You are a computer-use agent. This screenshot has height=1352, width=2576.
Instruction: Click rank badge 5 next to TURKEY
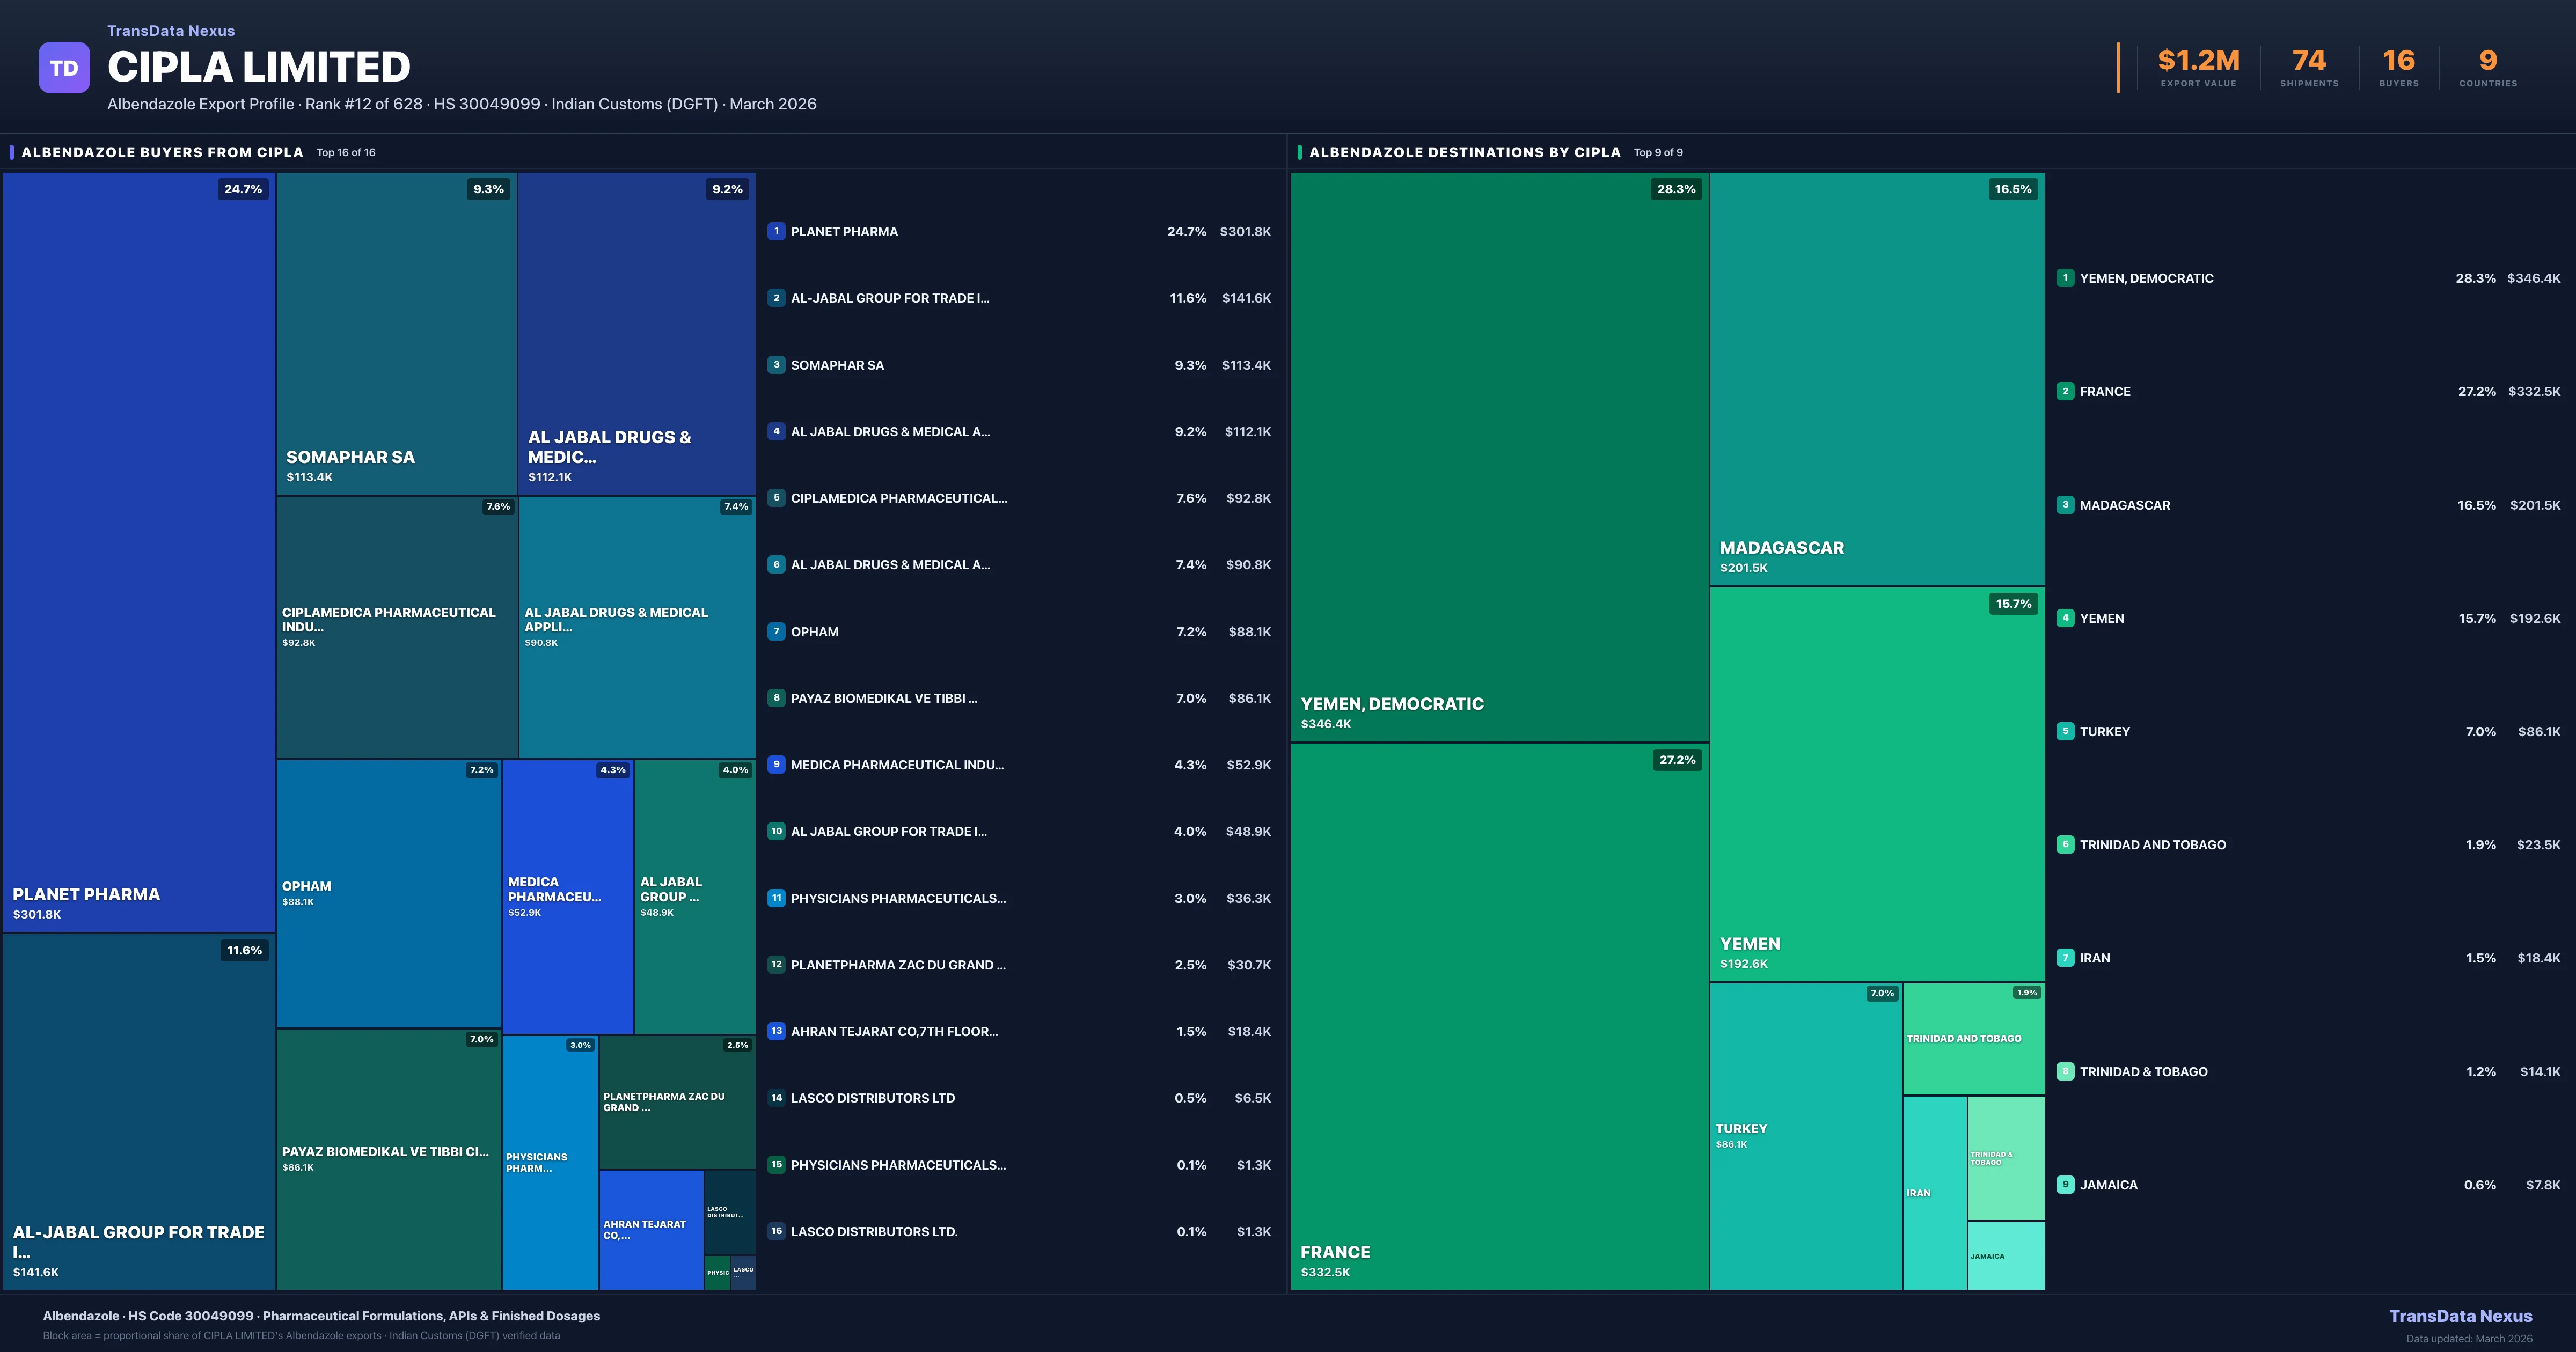point(2065,731)
